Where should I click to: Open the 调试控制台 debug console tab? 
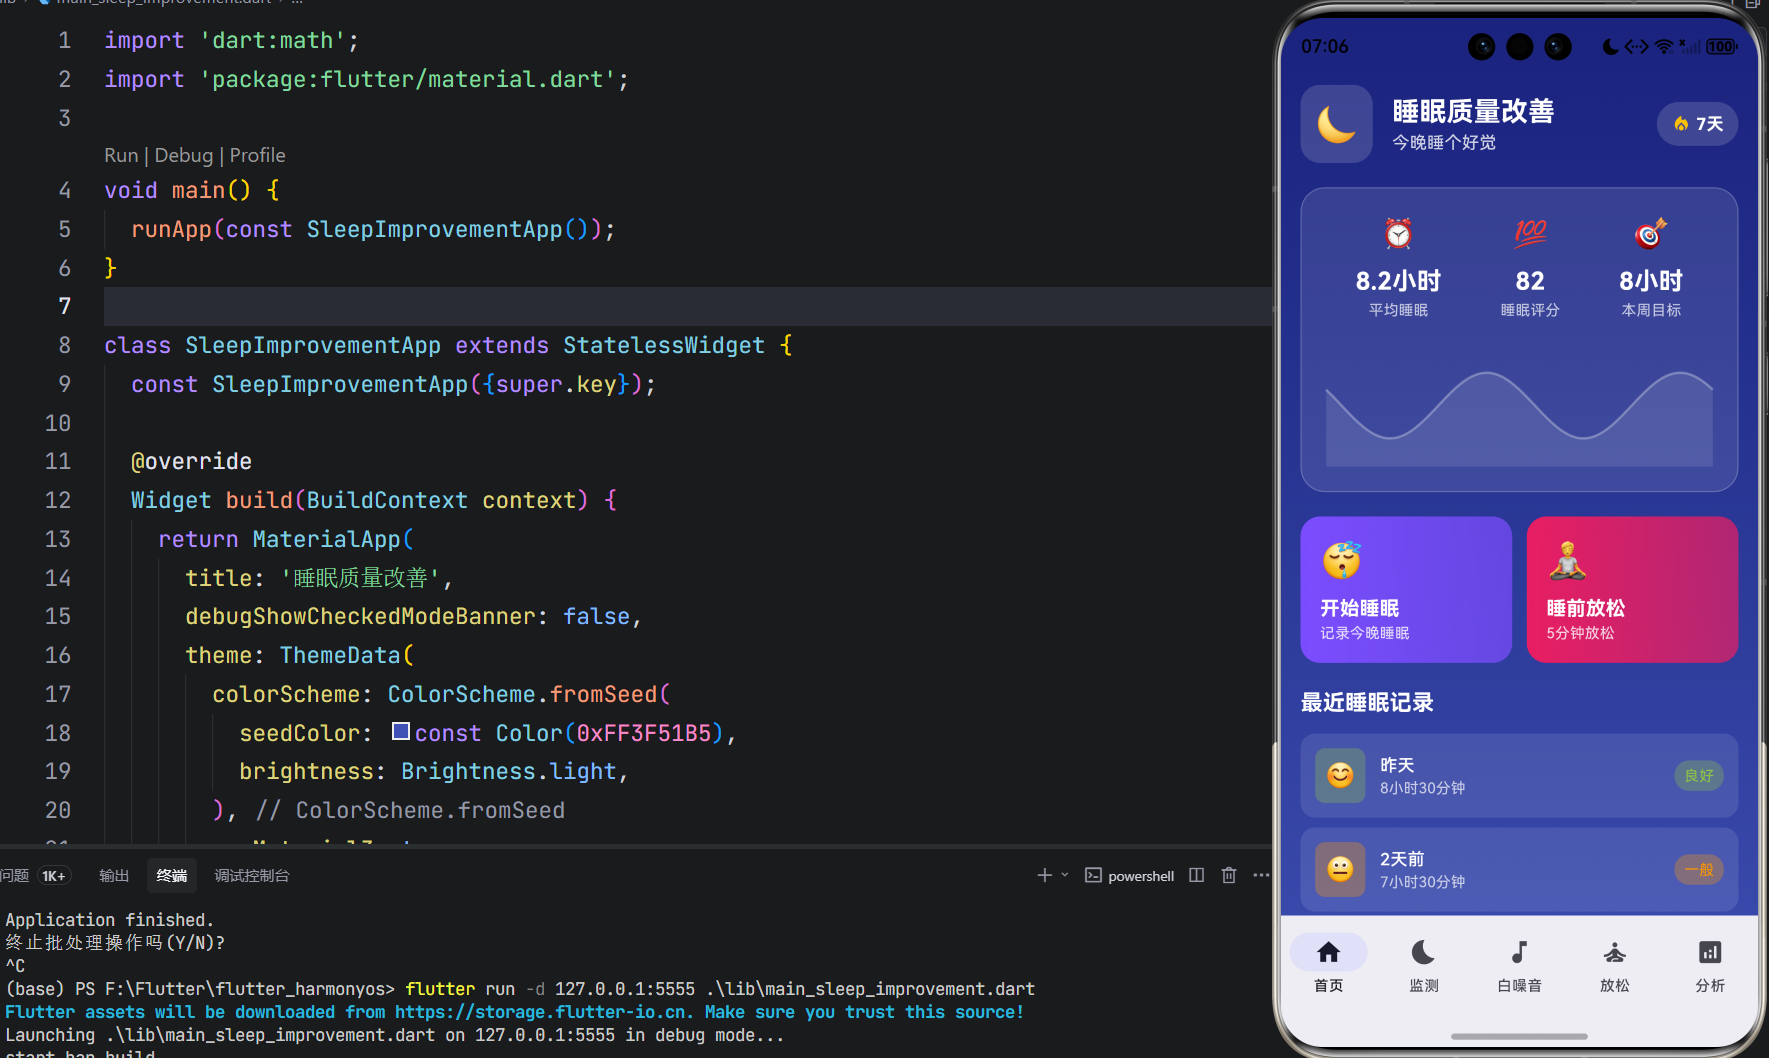coord(252,876)
